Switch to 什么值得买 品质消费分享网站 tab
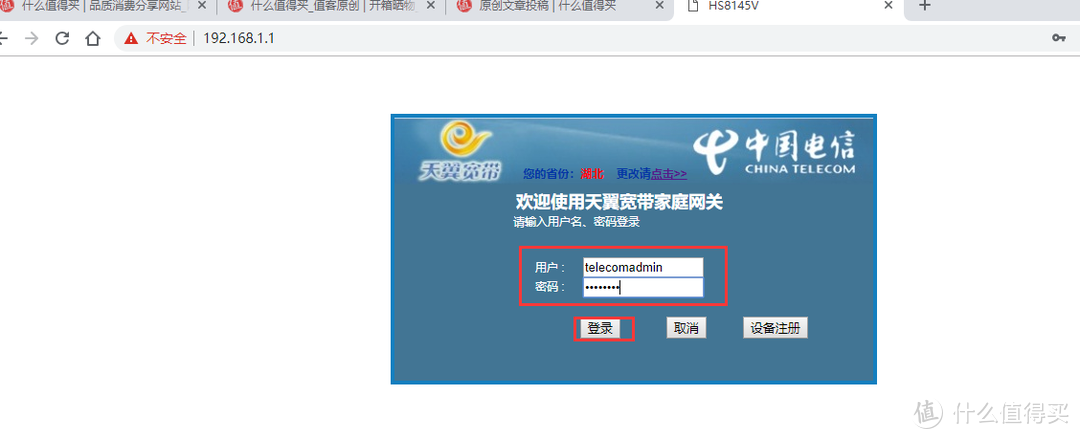This screenshot has width=1080, height=439. point(105,6)
